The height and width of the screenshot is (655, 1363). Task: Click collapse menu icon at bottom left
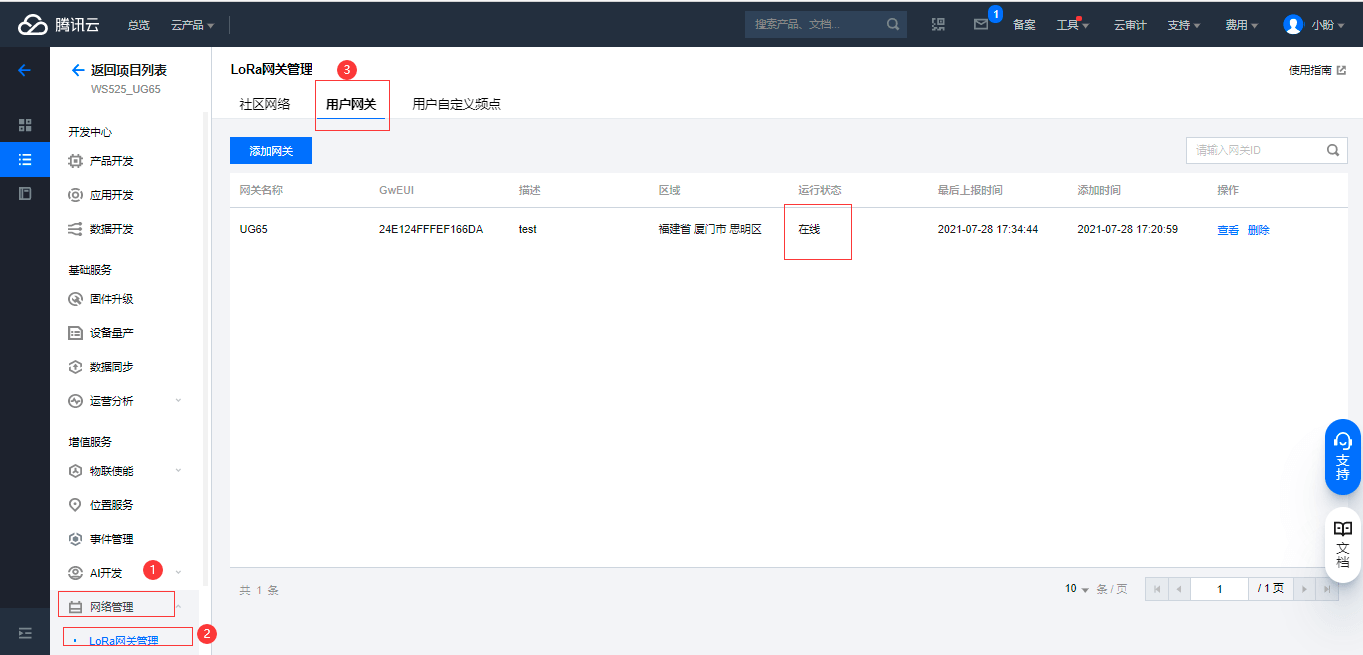coord(25,633)
